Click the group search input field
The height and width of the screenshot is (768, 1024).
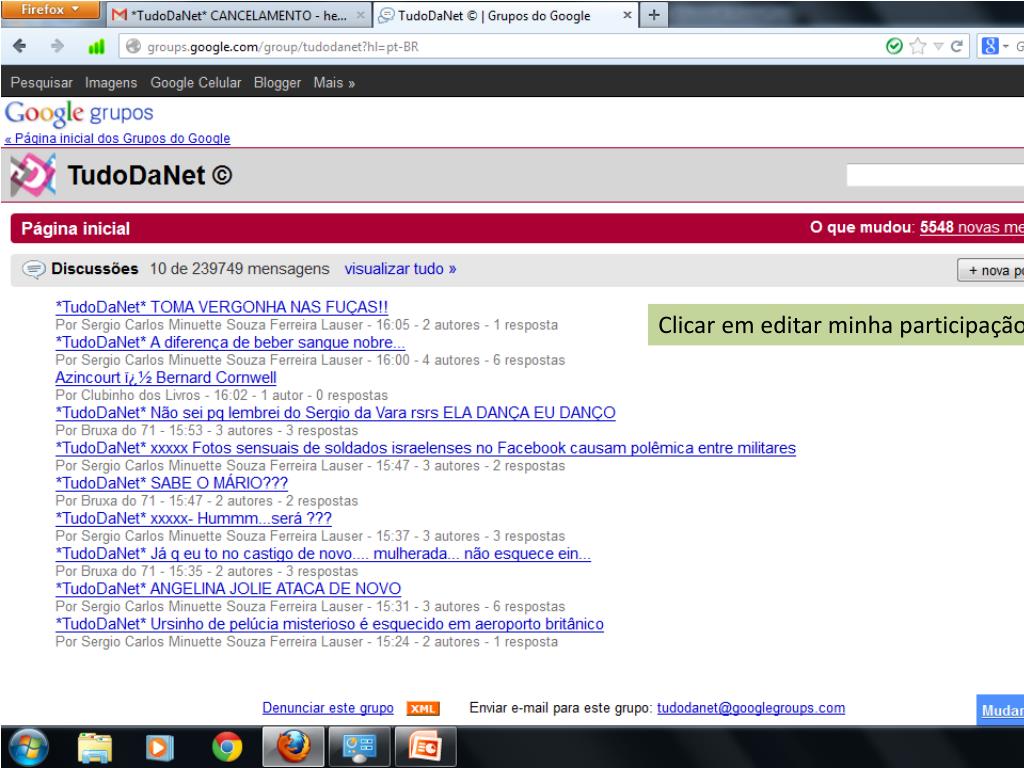point(935,175)
